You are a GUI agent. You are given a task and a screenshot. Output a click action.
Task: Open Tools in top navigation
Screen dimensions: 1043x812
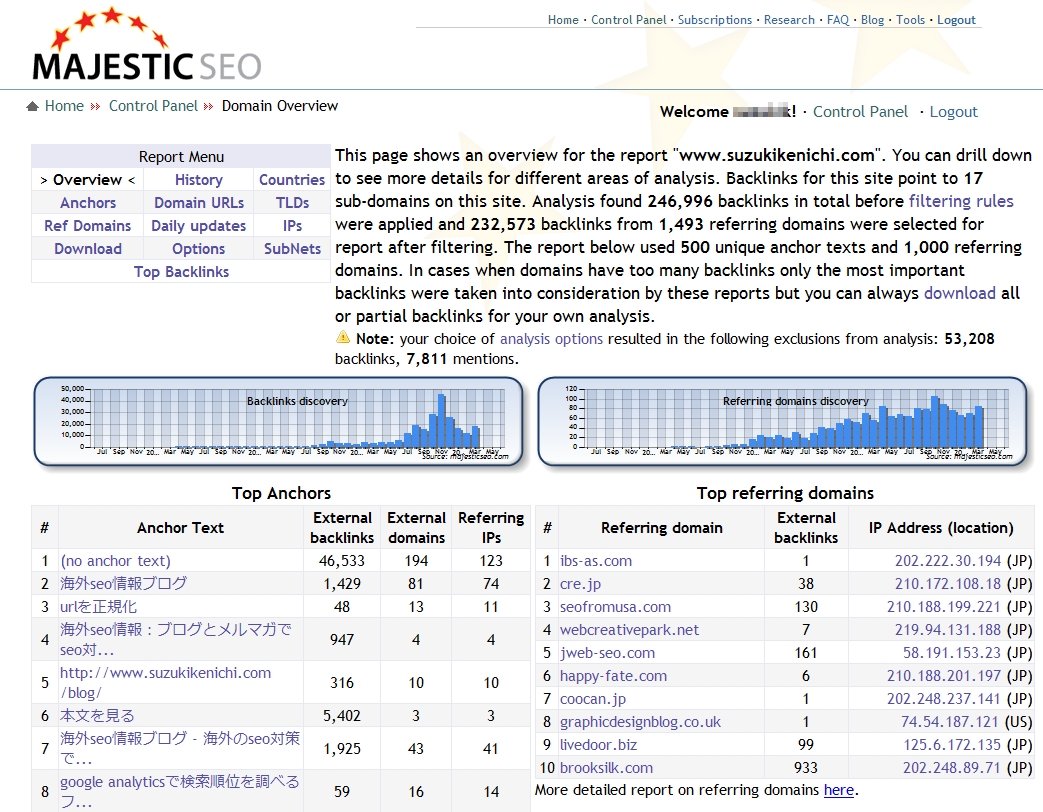point(910,20)
